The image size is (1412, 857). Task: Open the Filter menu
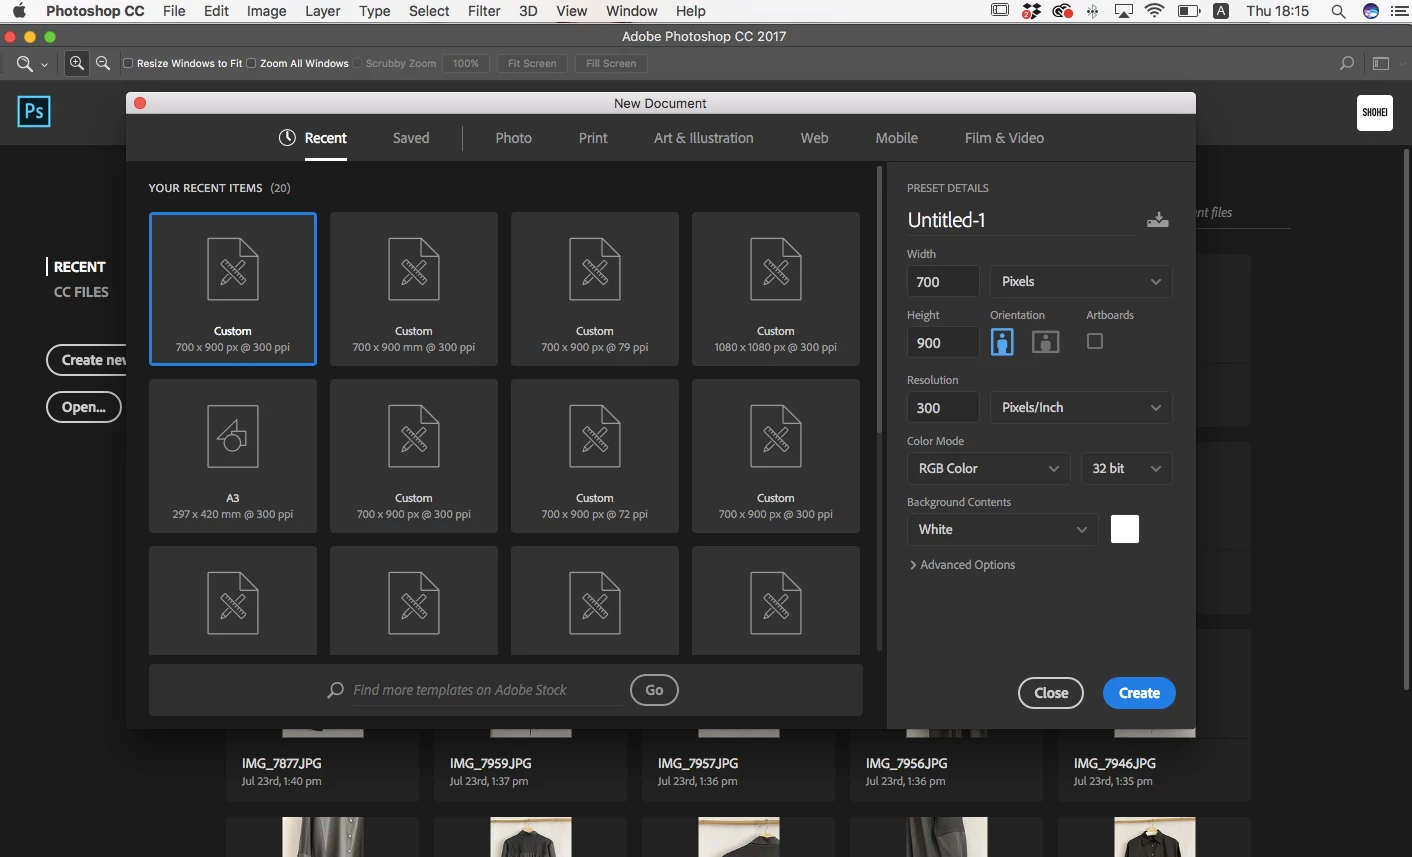[484, 11]
